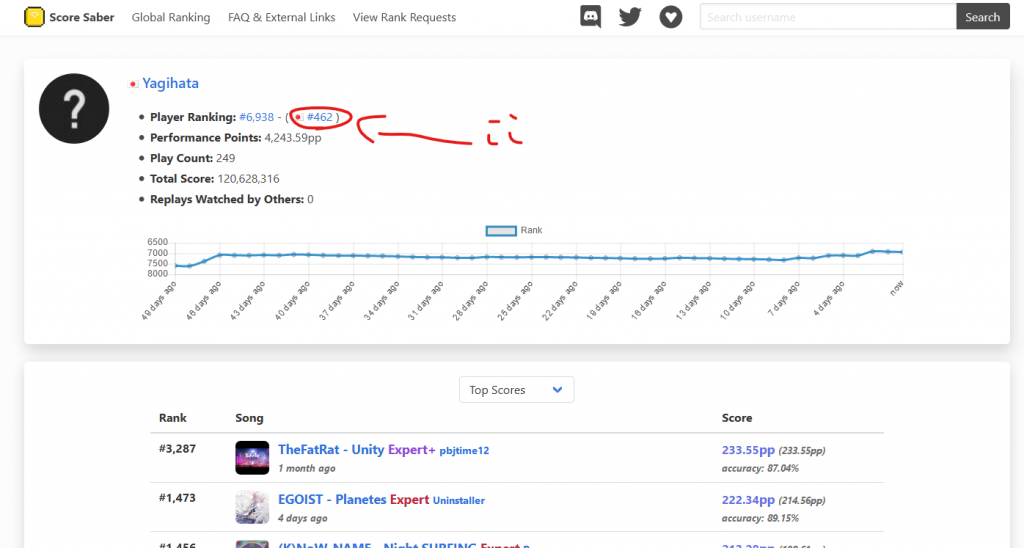Open global rank #6,938 link

[x=257, y=118]
